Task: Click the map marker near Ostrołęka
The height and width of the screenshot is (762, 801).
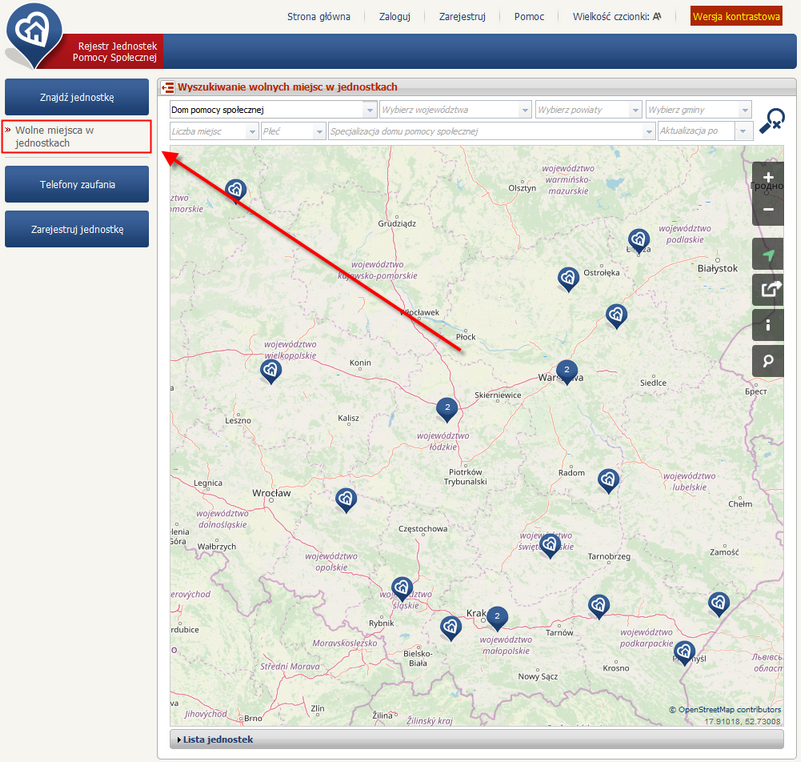Action: tap(568, 278)
